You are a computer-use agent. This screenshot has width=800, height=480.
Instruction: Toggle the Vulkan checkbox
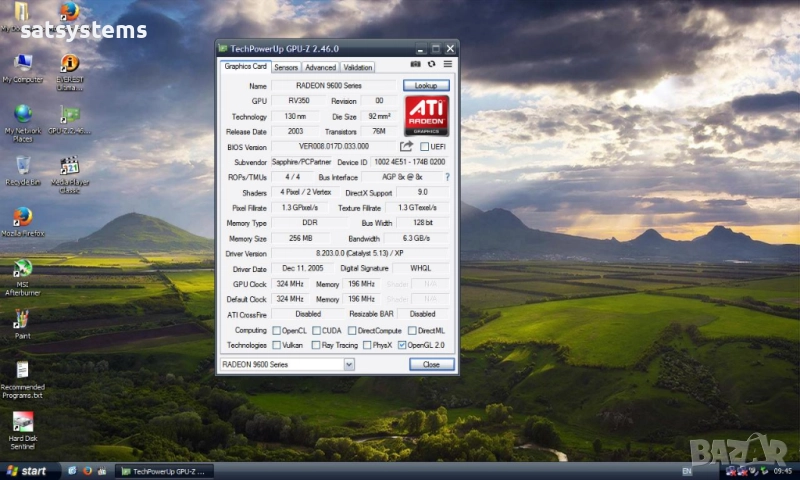(277, 345)
